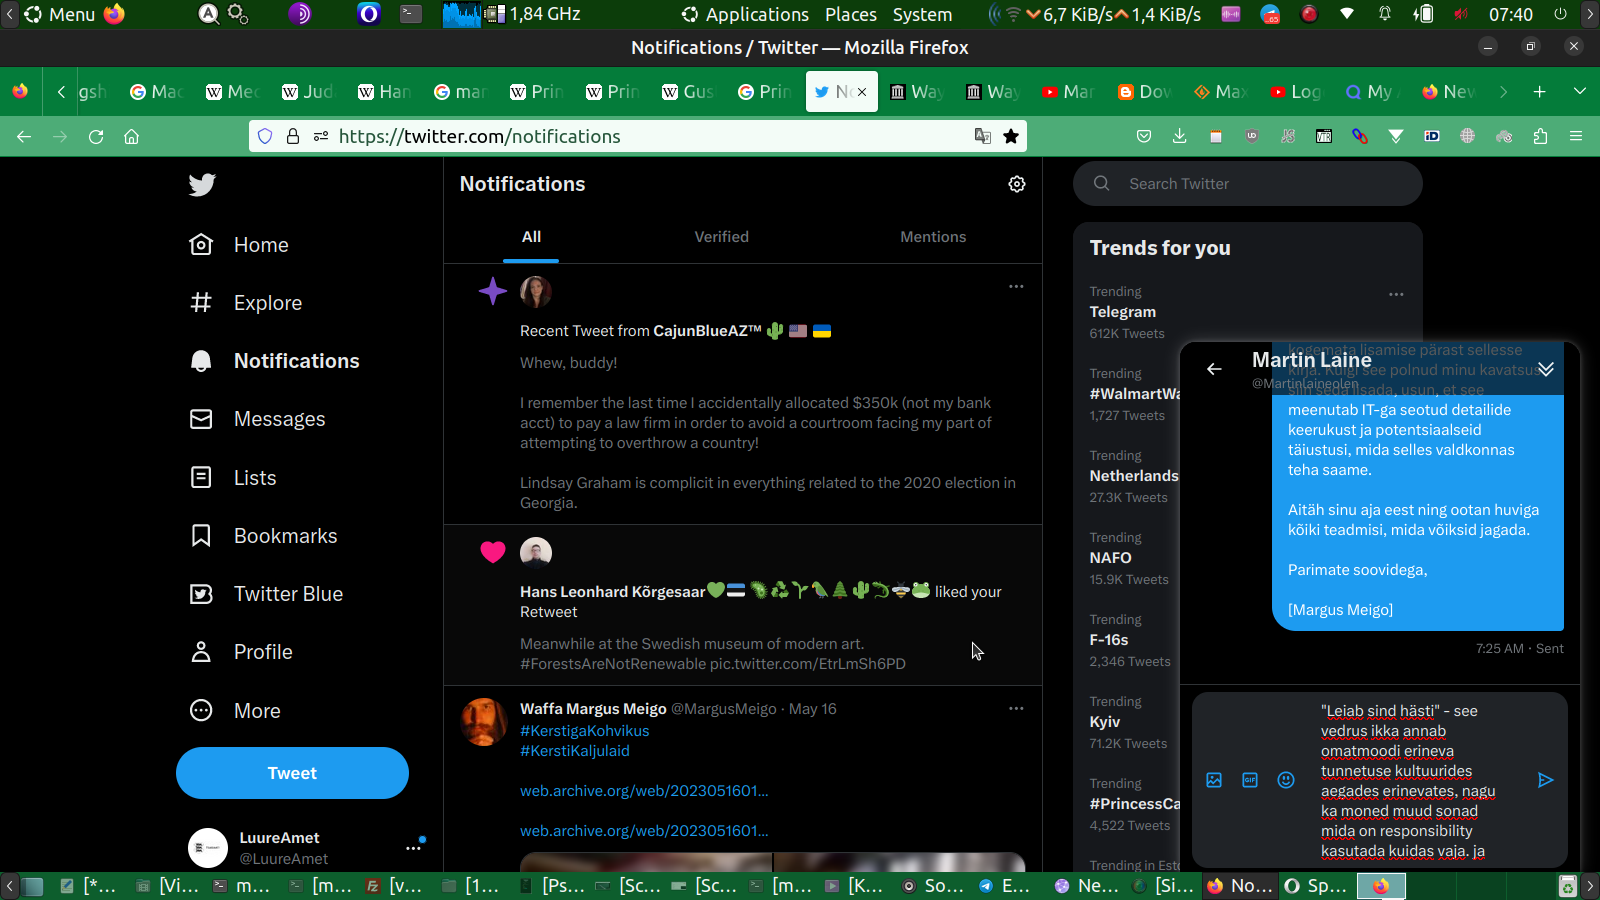Switch to the Mentions notifications tab

pos(933,237)
